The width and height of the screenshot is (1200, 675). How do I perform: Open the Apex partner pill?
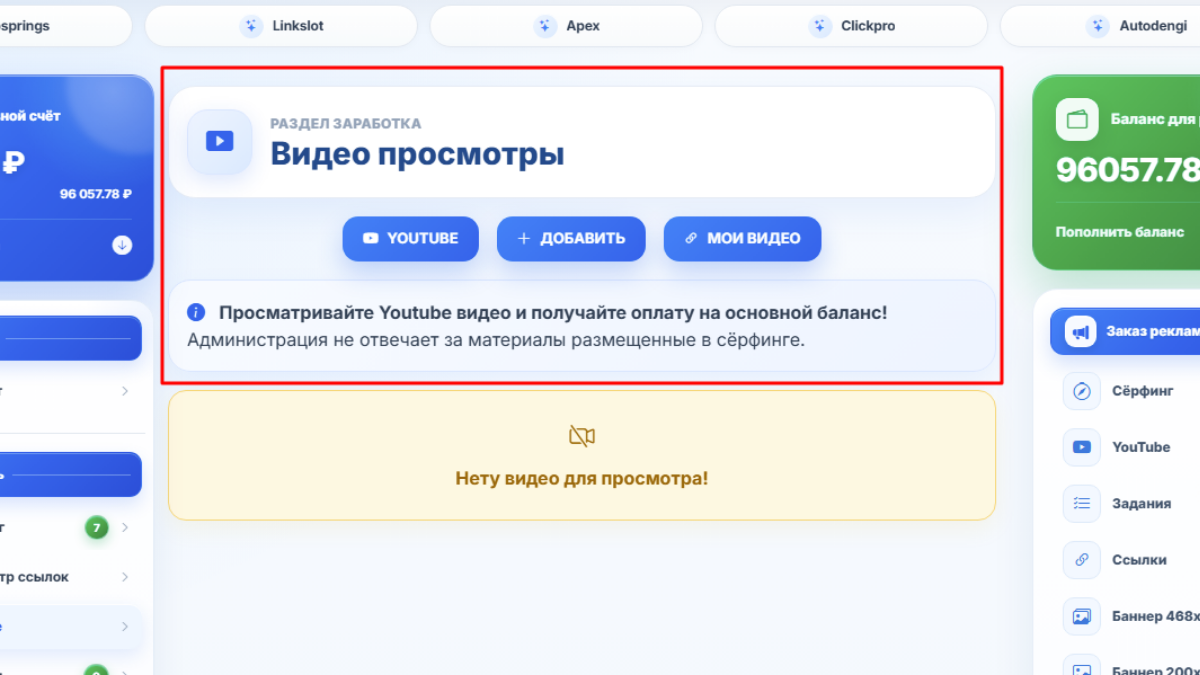point(566,26)
